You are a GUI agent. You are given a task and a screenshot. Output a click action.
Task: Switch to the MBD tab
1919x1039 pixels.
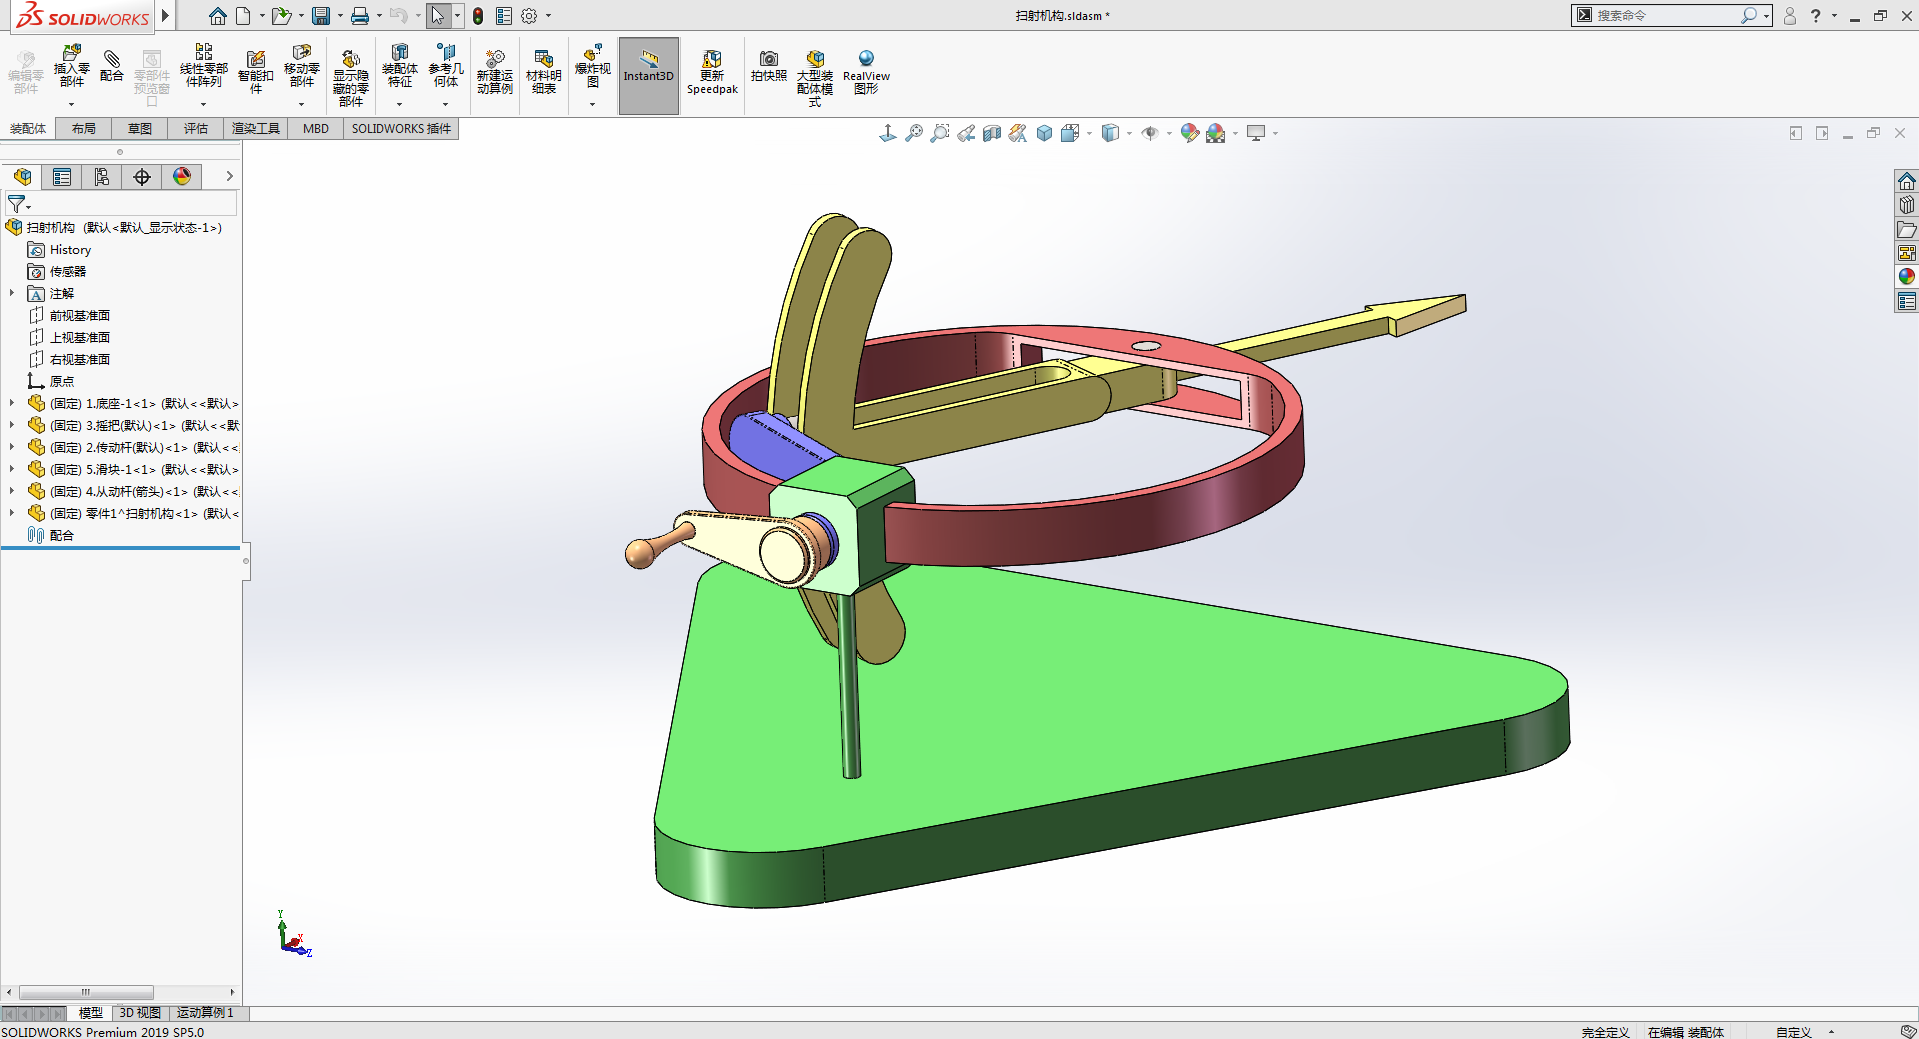316,128
